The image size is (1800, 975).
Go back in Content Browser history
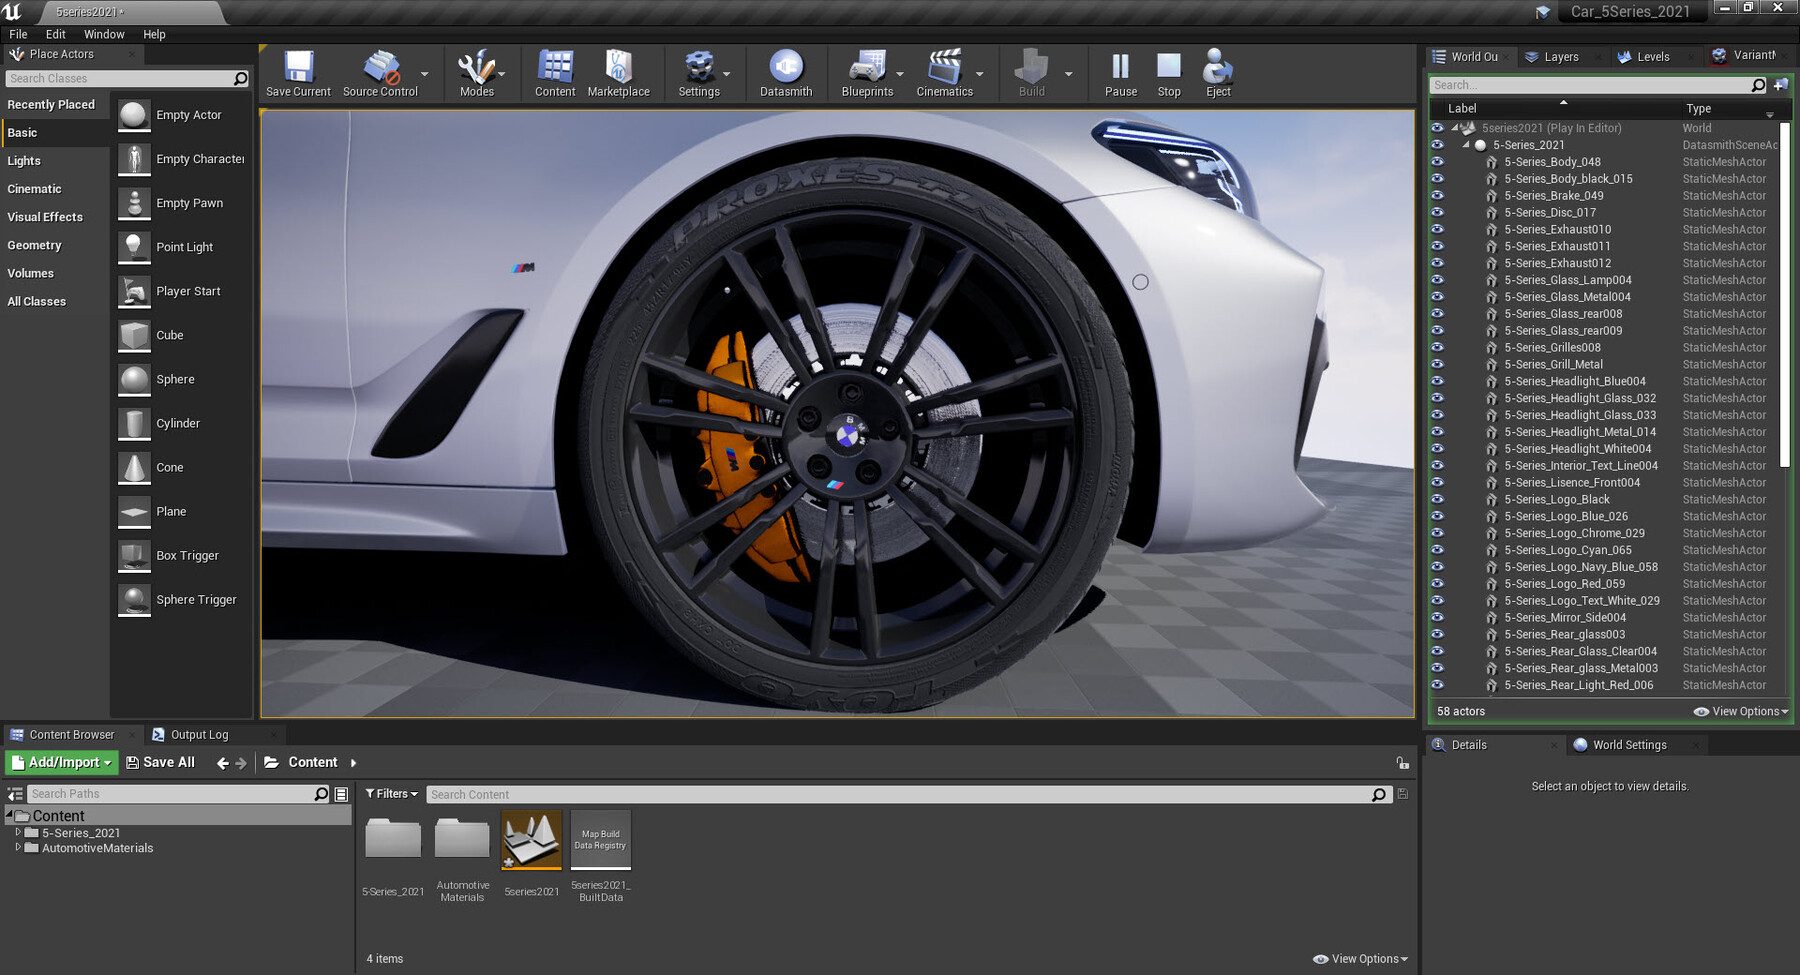click(222, 763)
